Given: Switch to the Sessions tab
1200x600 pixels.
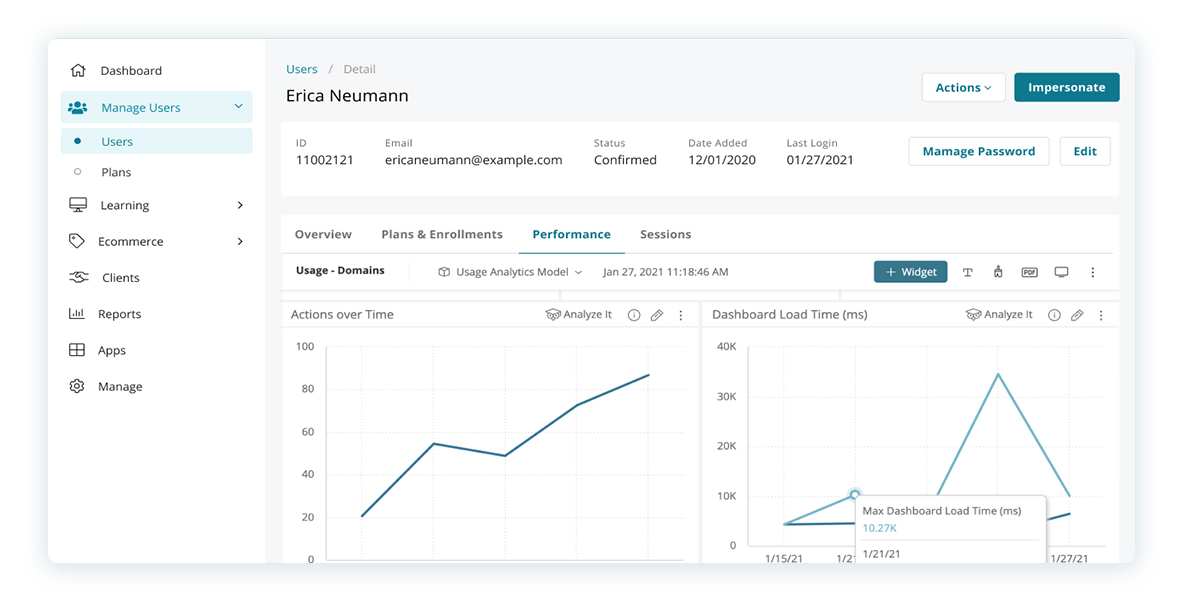Looking at the screenshot, I should pos(666,234).
